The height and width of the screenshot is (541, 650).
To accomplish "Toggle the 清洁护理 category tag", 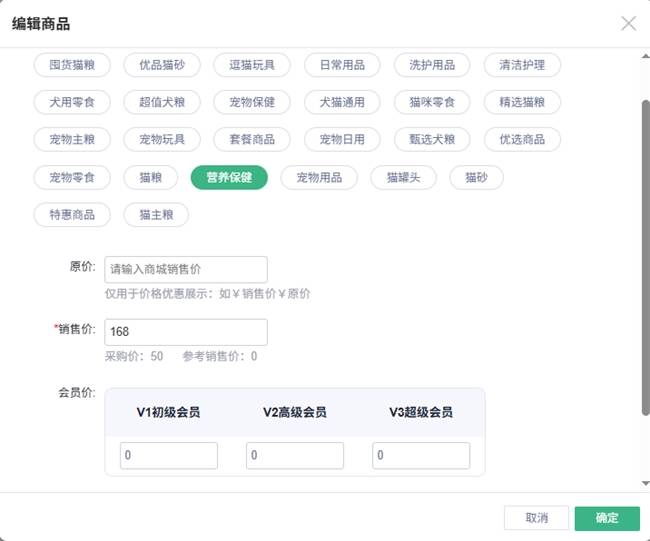I will click(522, 65).
